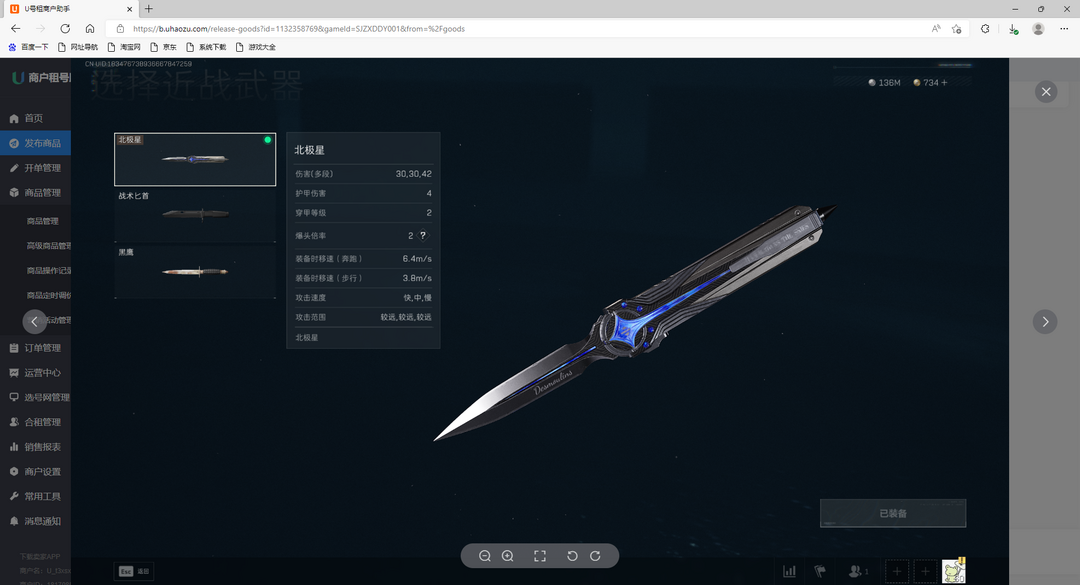Close the image preview overlay
1080x585 pixels.
pos(1046,92)
